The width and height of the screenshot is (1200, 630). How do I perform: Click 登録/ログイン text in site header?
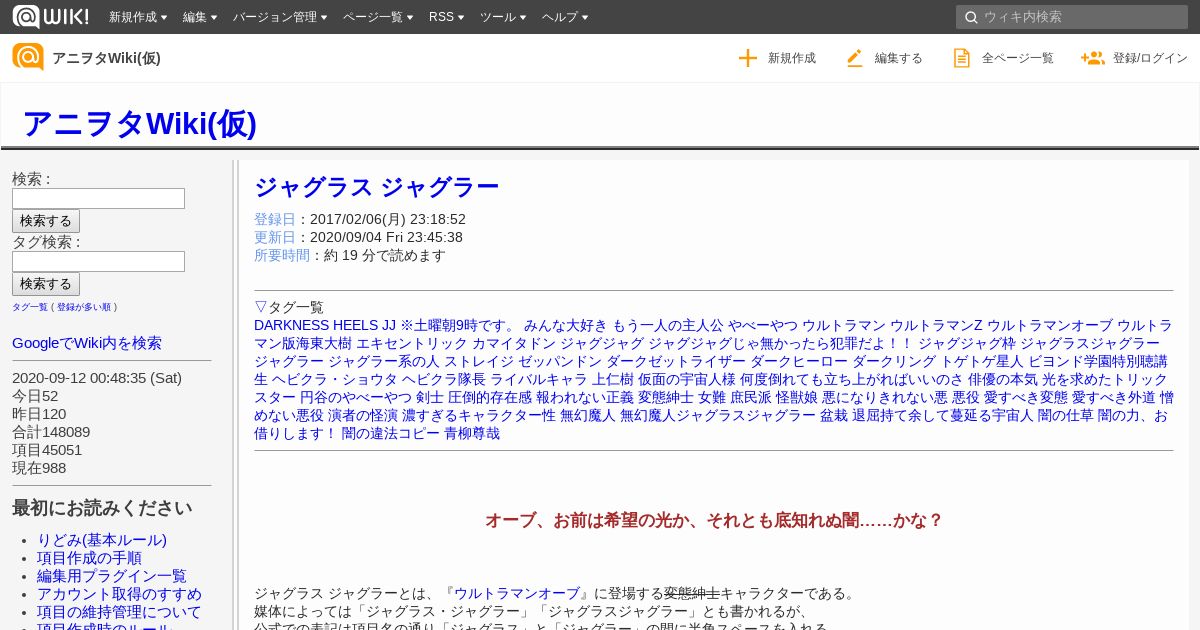pyautogui.click(x=1150, y=58)
